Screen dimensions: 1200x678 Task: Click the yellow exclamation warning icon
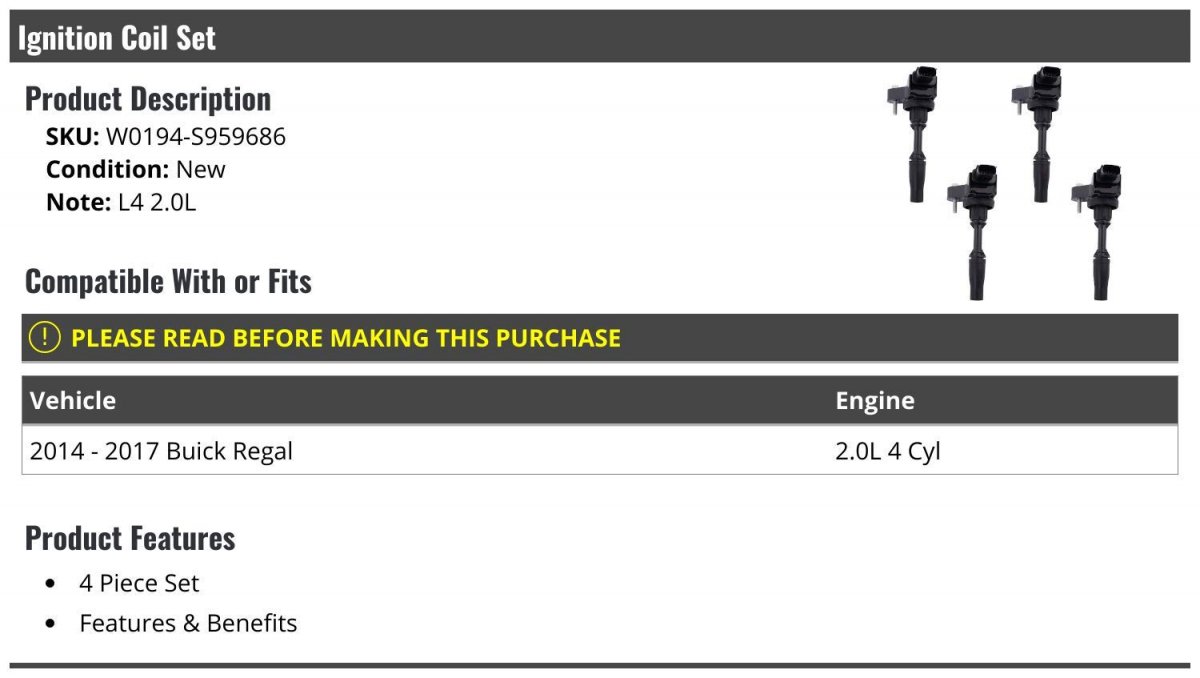tap(45, 338)
